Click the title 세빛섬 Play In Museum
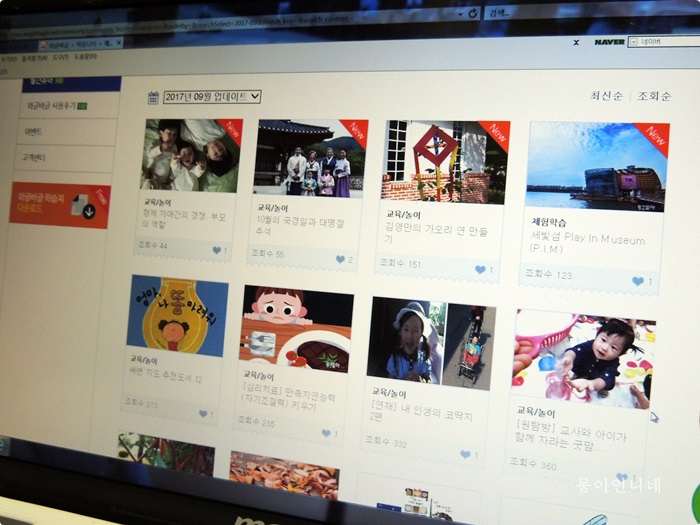The width and height of the screenshot is (700, 525). click(587, 242)
